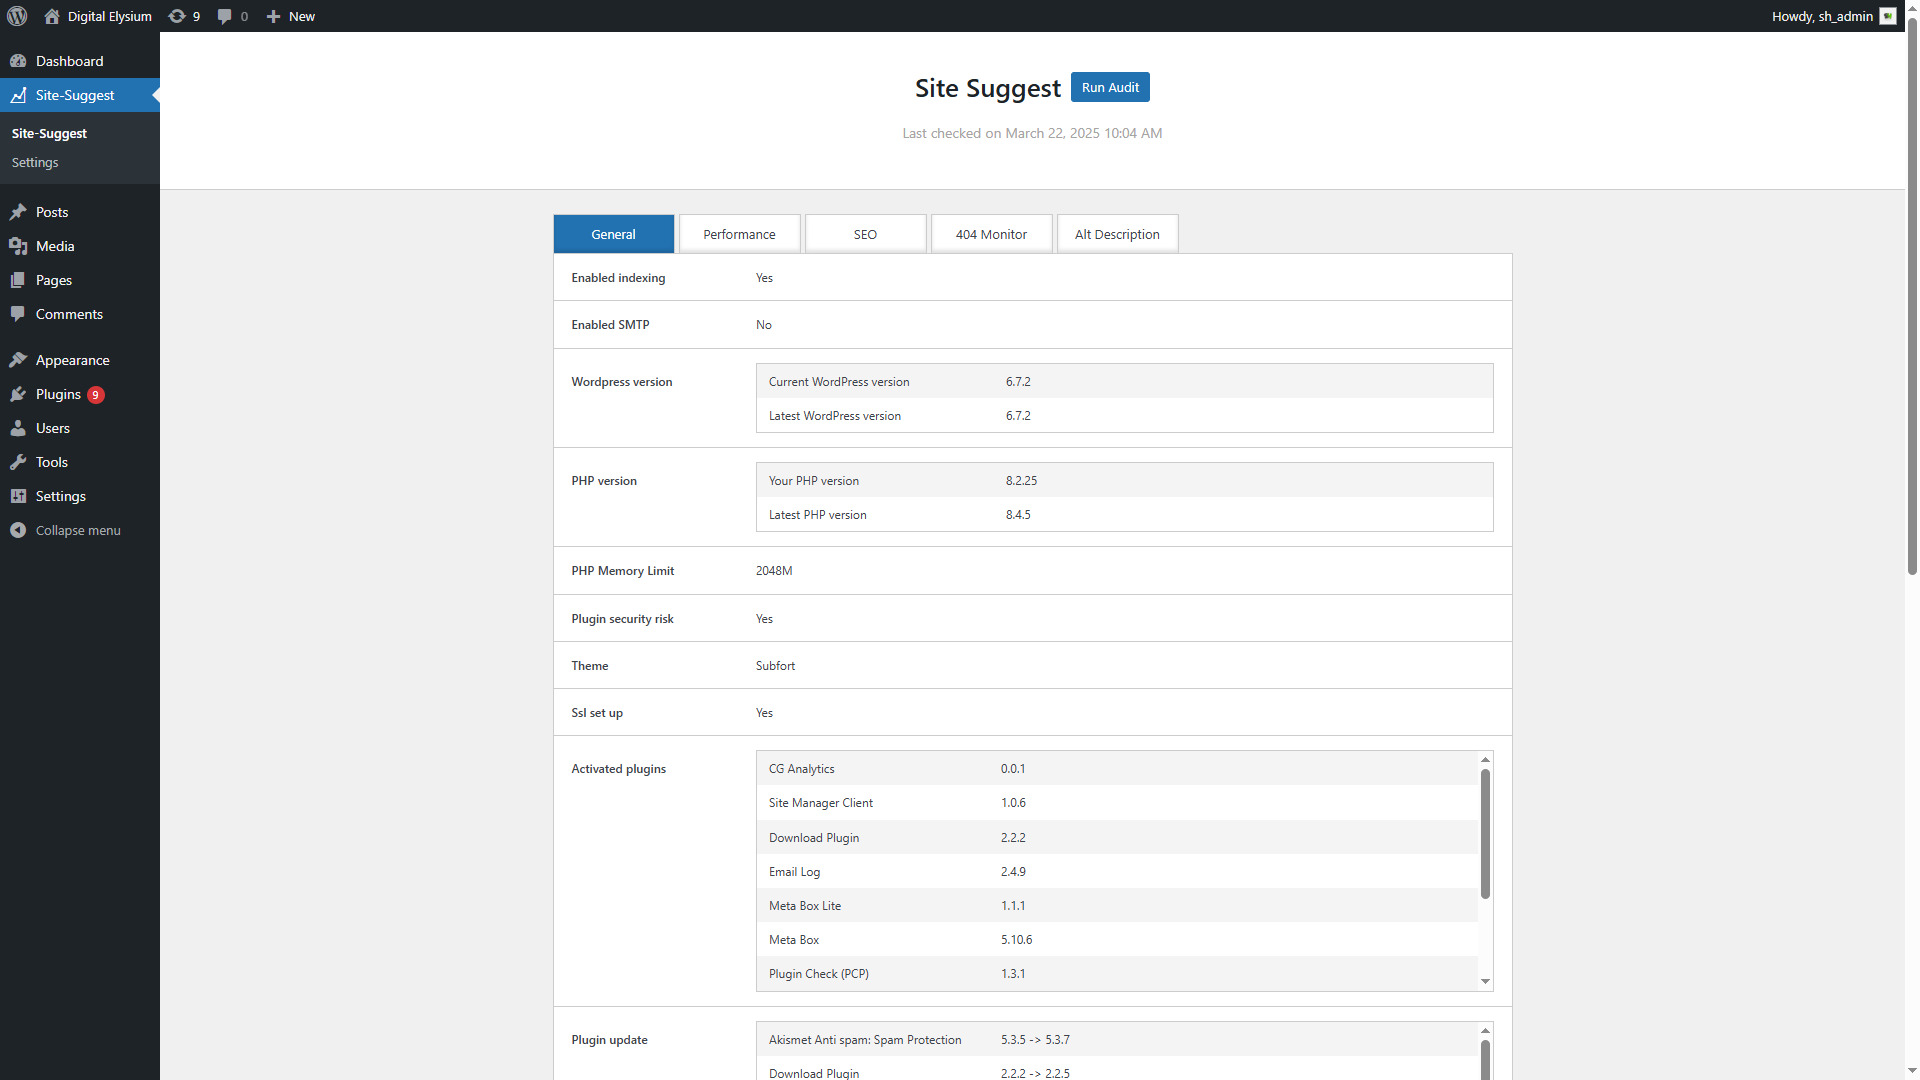Open the Plugins menu with 9 badge
This screenshot has height=1080, width=1920.
[58, 394]
